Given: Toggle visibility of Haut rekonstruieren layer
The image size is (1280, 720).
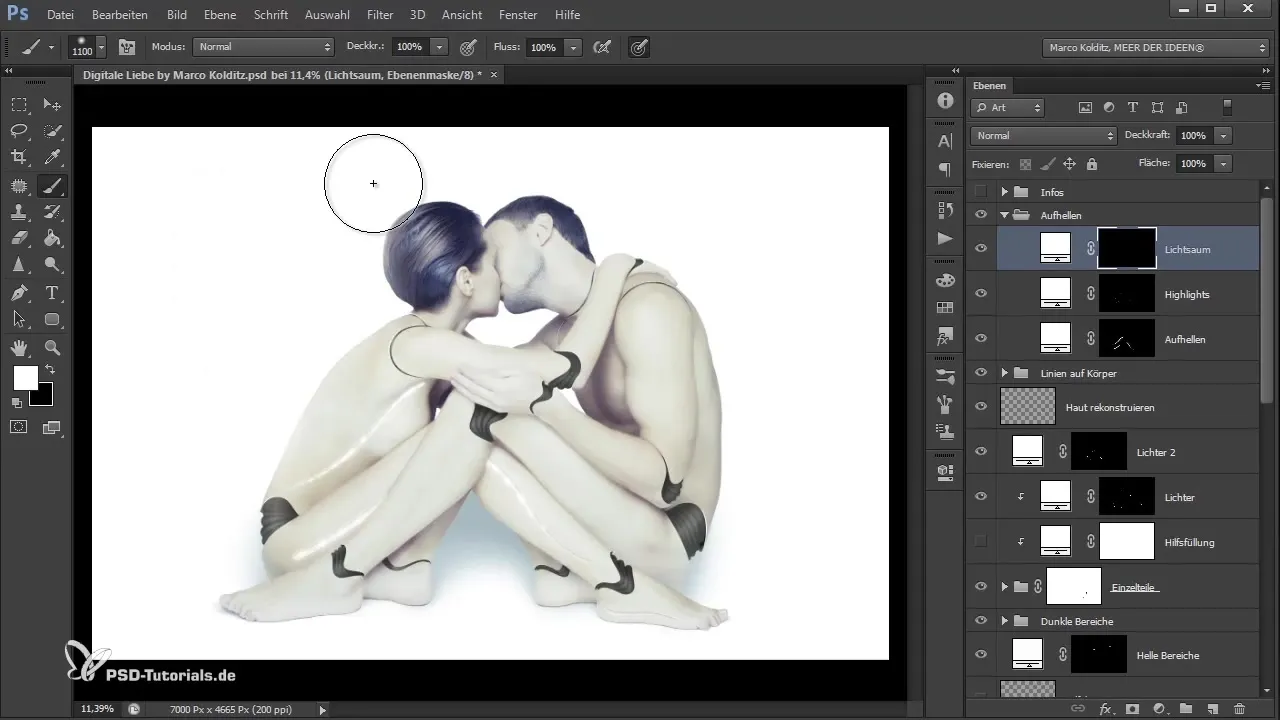Looking at the screenshot, I should click(981, 407).
